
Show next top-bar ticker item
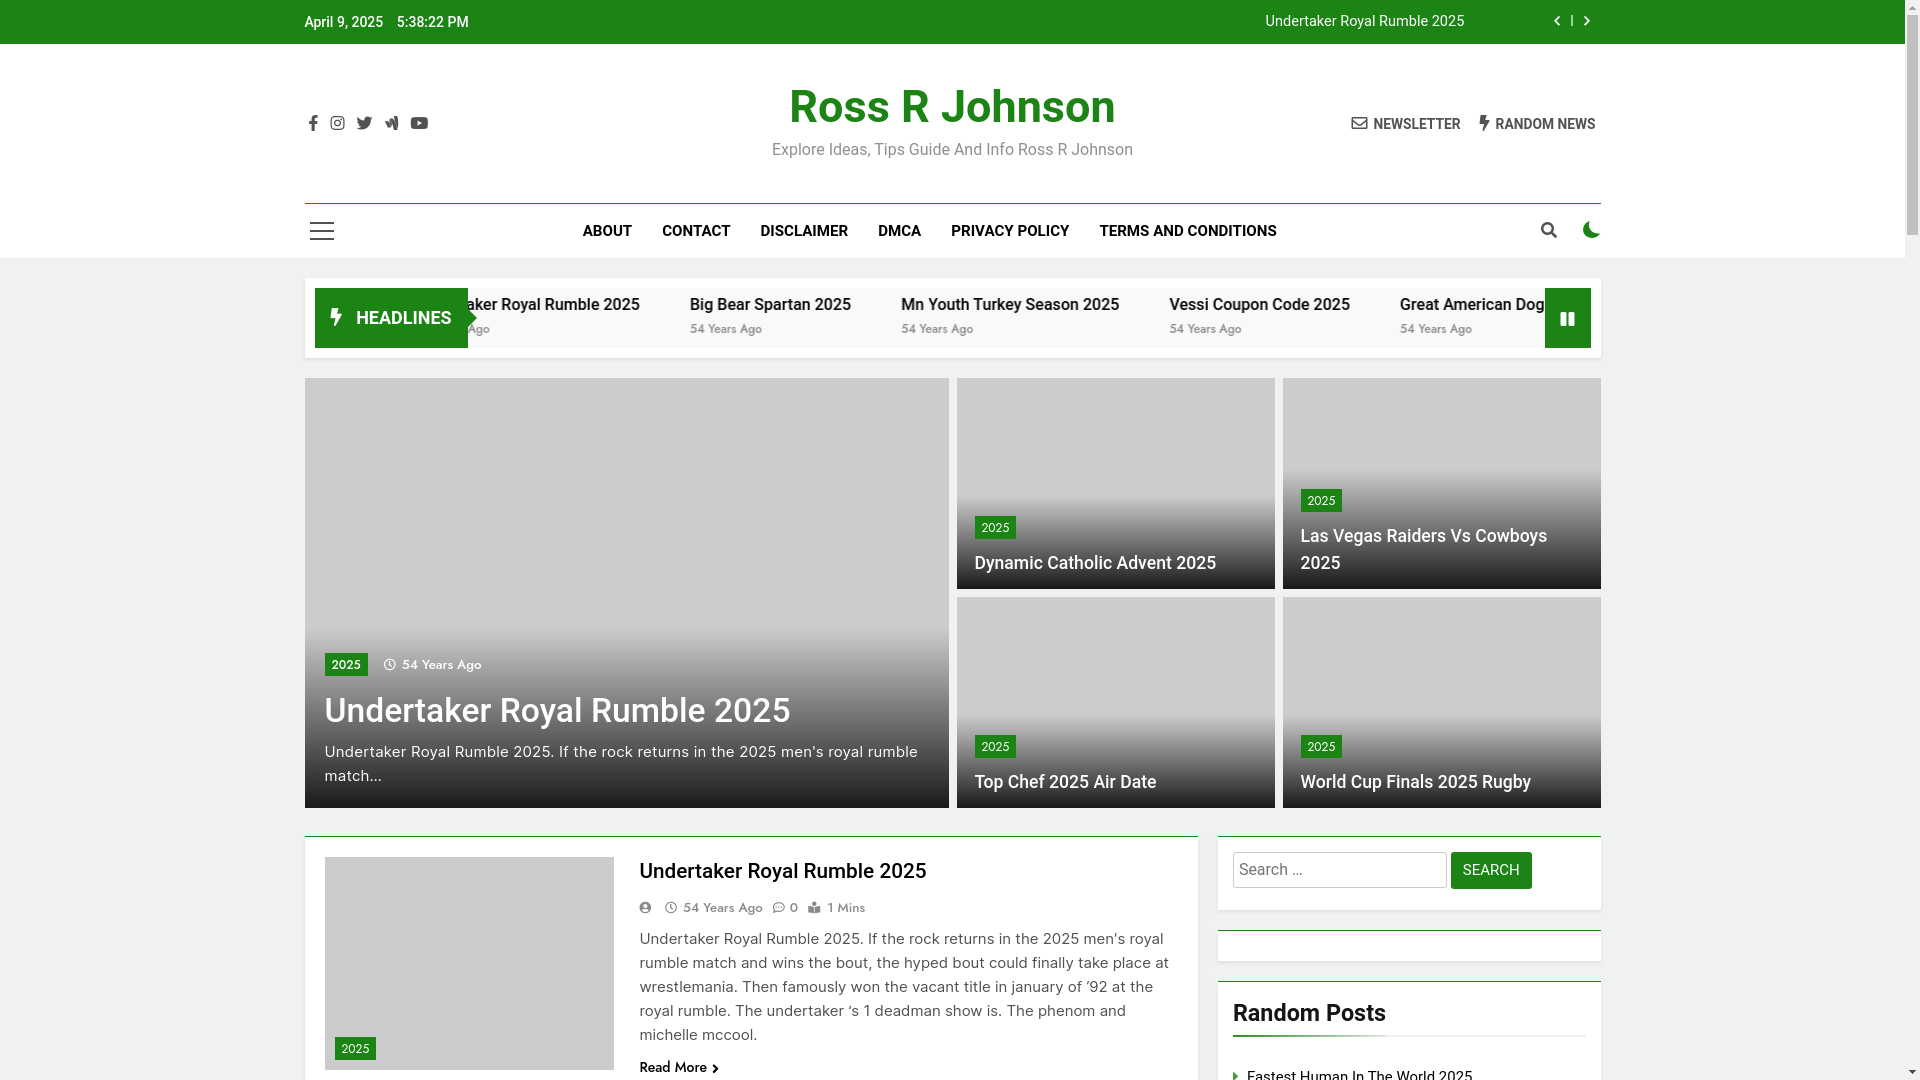[1587, 21]
